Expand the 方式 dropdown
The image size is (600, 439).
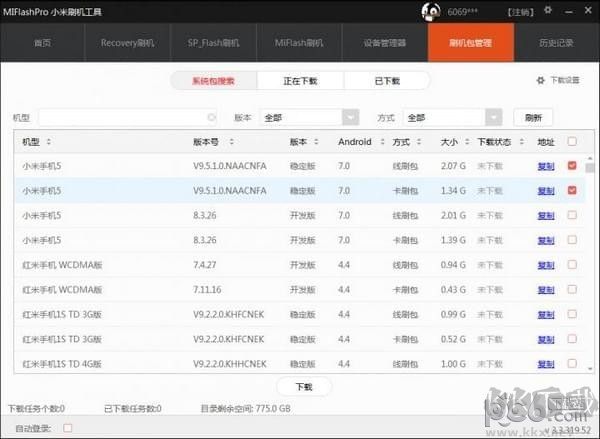pyautogui.click(x=493, y=117)
